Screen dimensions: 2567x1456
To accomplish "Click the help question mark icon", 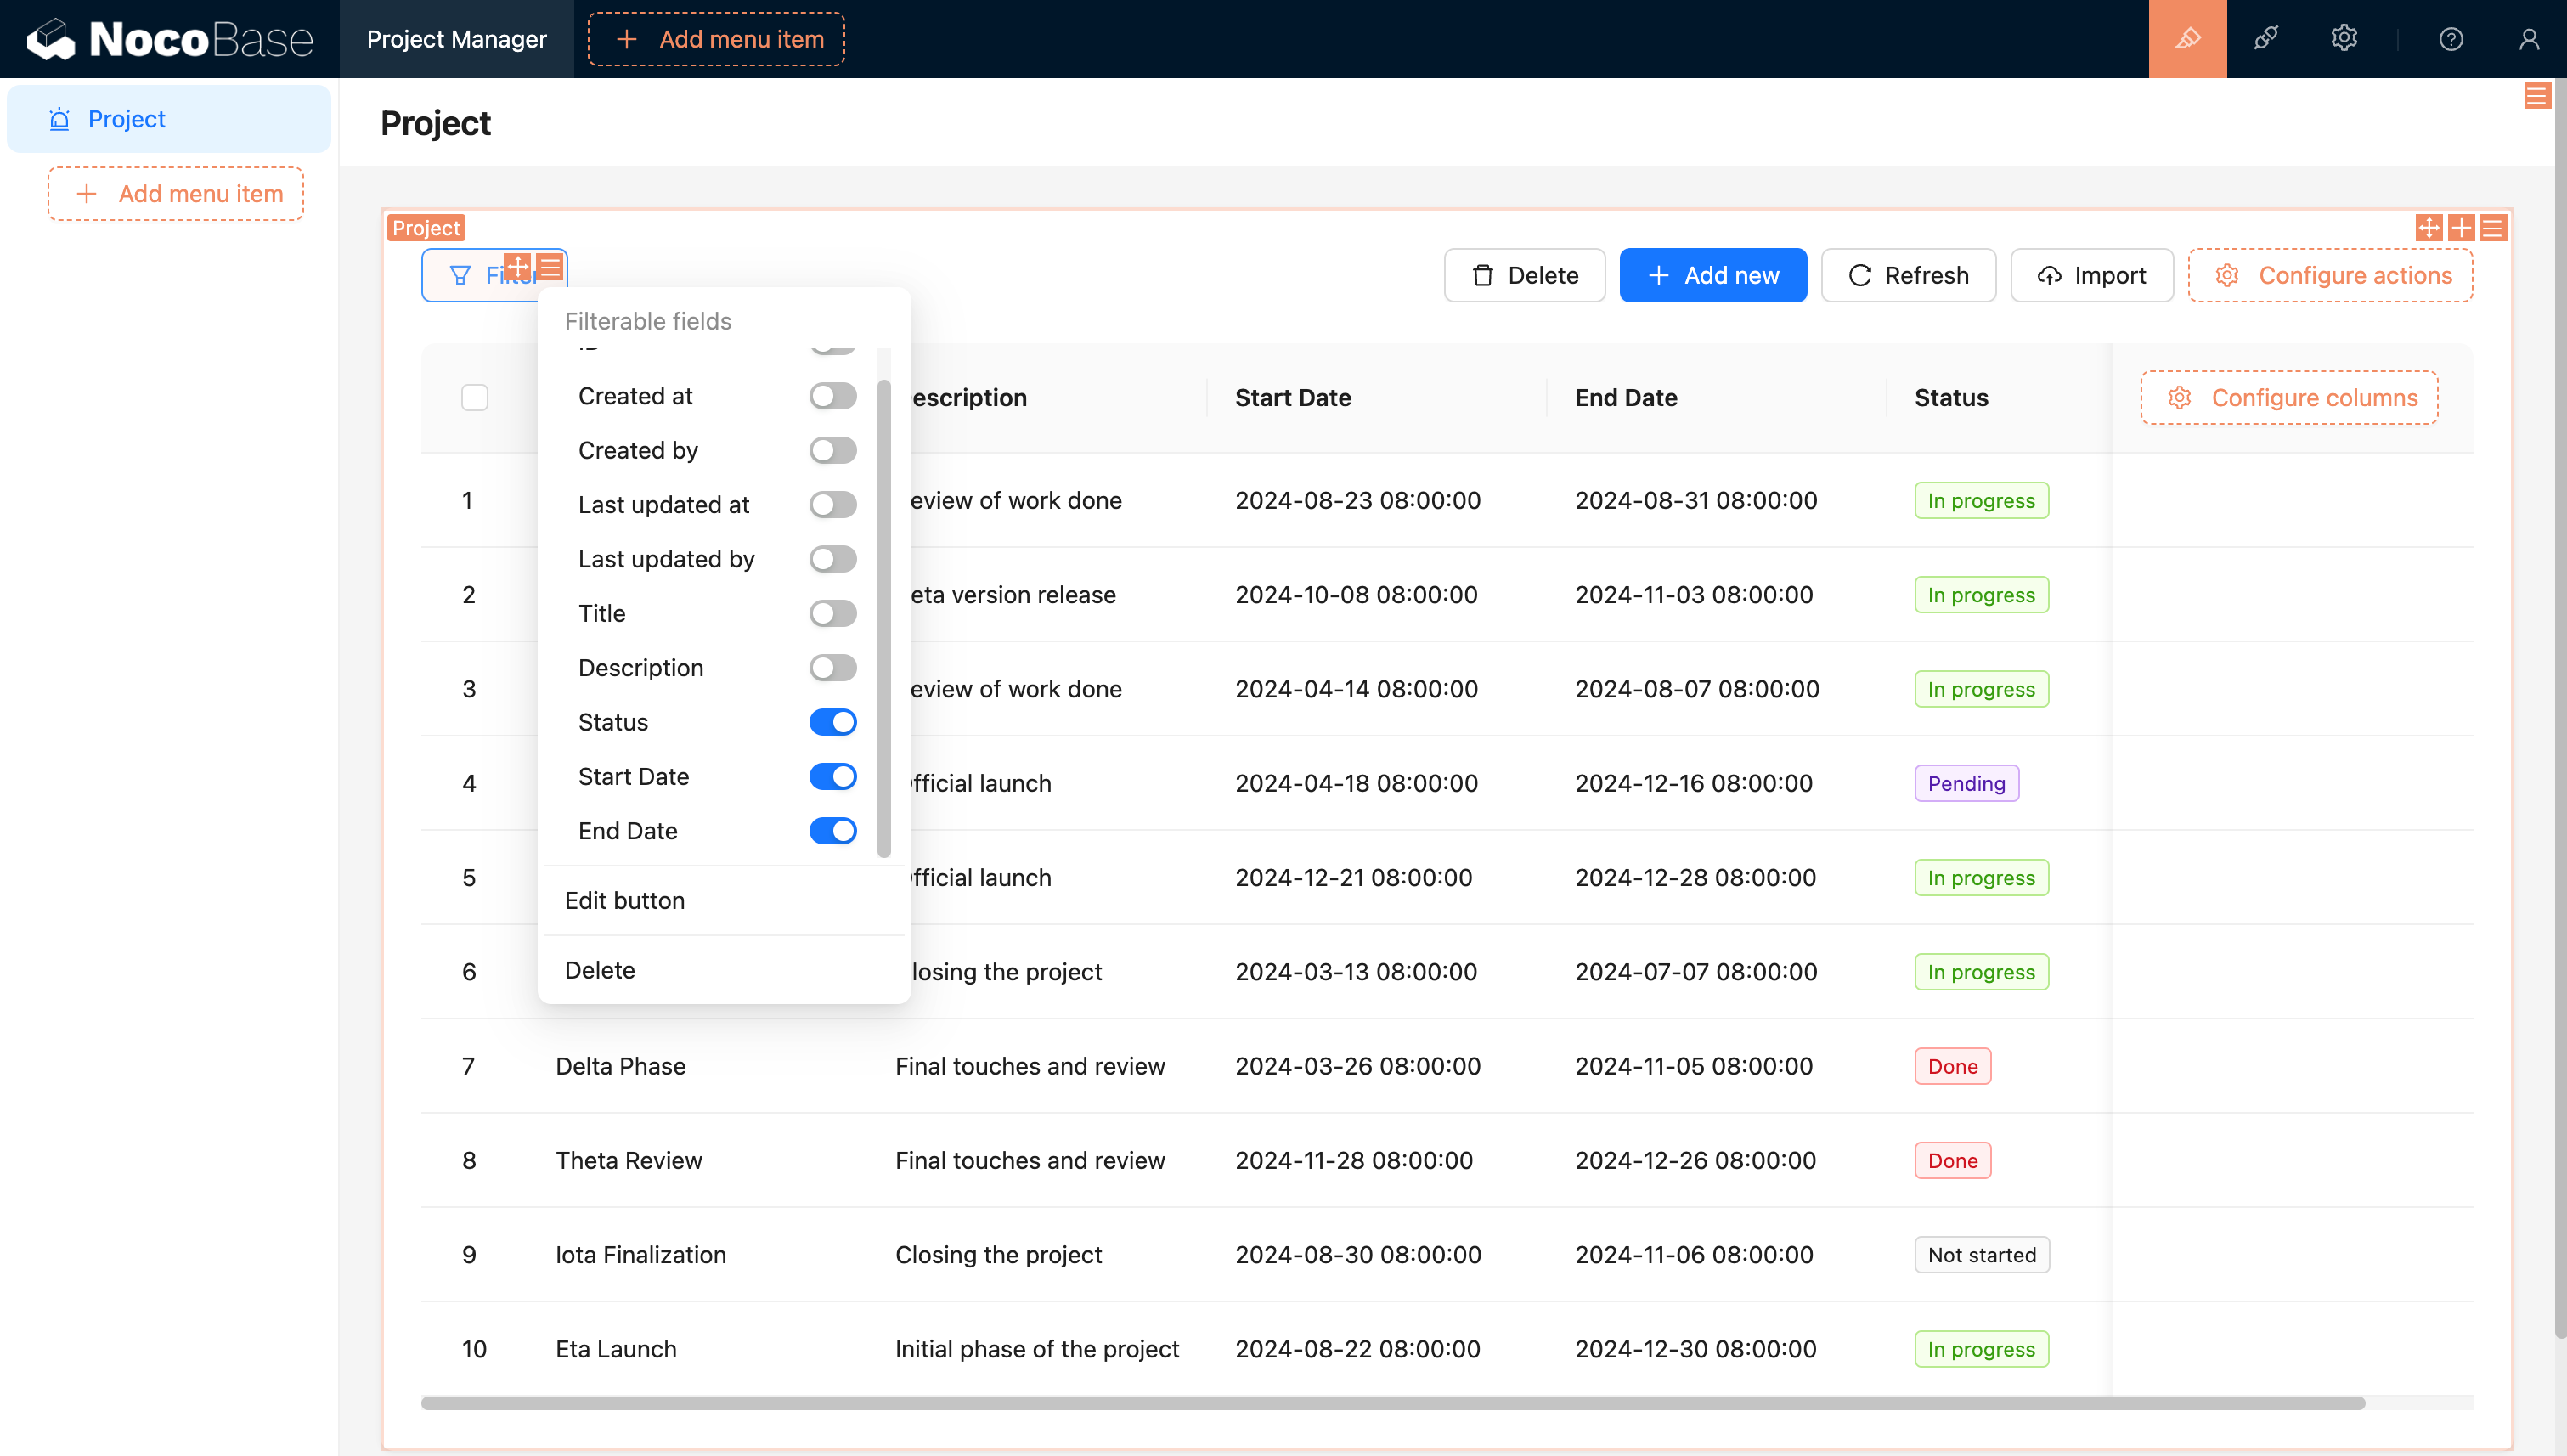I will point(2451,39).
